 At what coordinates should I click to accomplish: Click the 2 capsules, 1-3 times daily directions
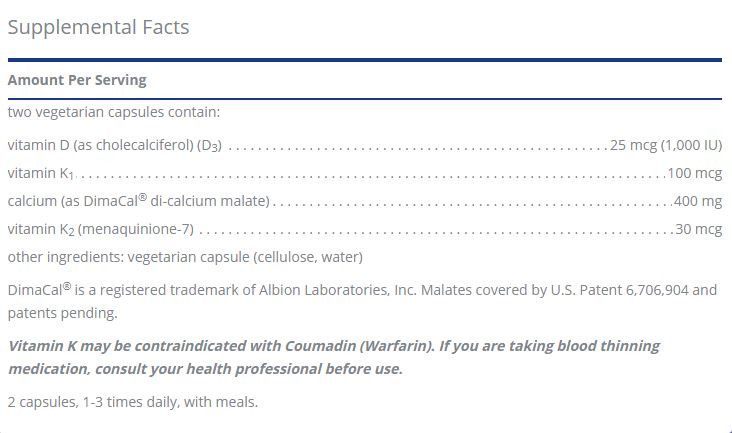click(133, 402)
